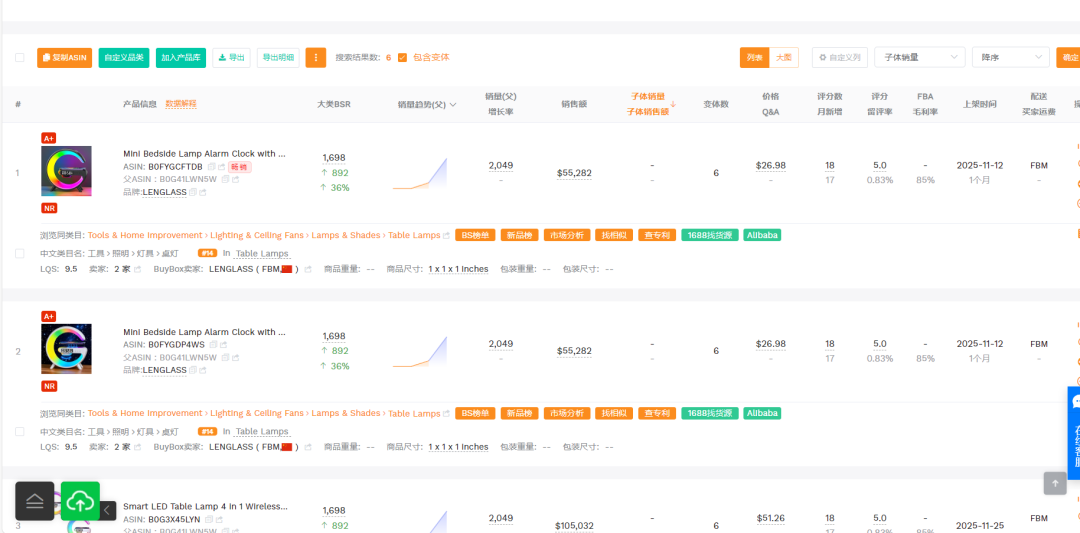
Task: Open category link icon after Table Lamps, row 1
Action: (446, 236)
